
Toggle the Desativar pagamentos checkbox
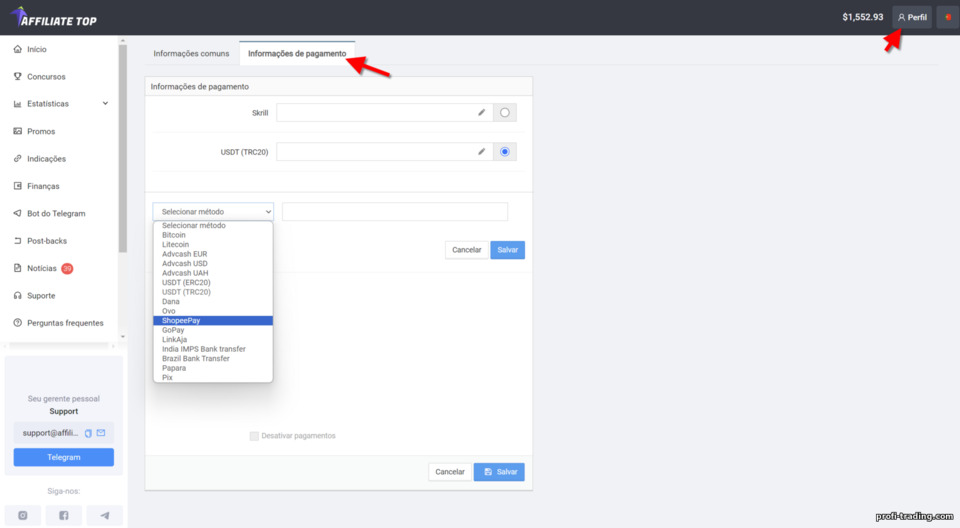pyautogui.click(x=253, y=436)
